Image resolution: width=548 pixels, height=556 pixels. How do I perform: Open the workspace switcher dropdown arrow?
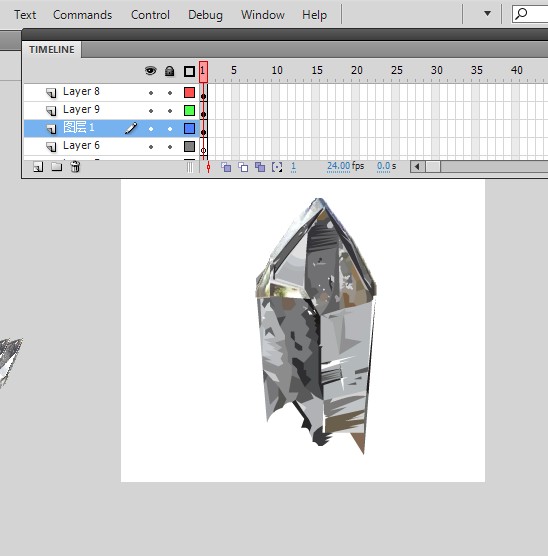(487, 14)
